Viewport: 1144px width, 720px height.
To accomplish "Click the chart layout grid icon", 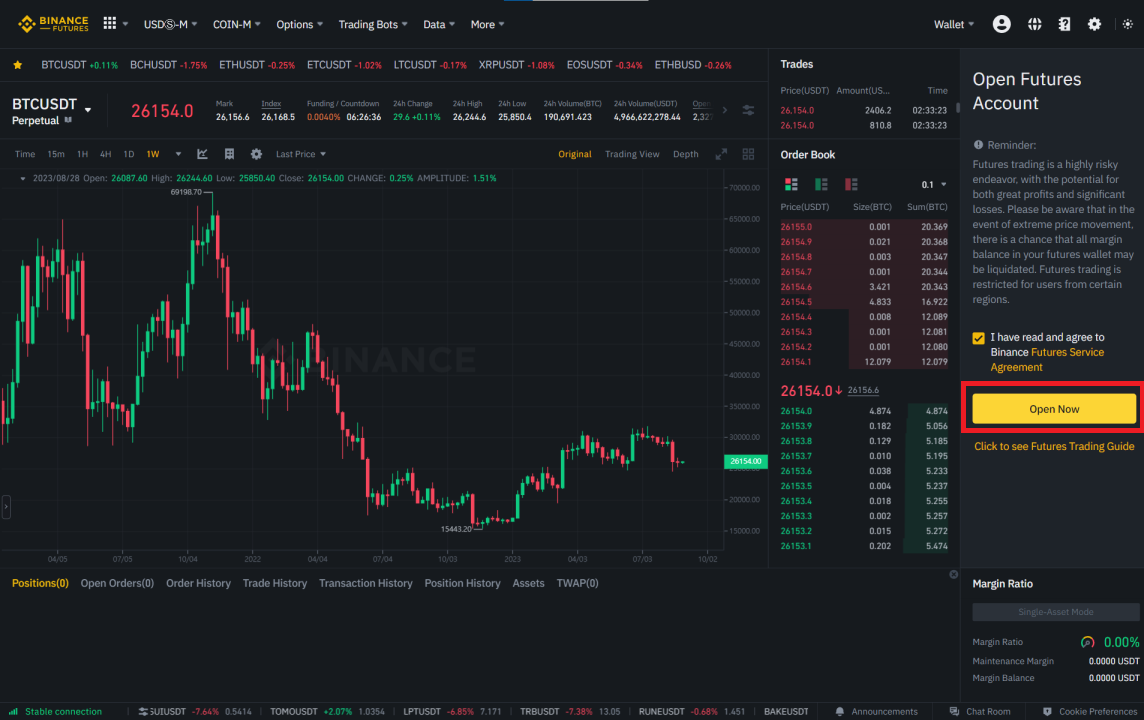I will pos(229,154).
